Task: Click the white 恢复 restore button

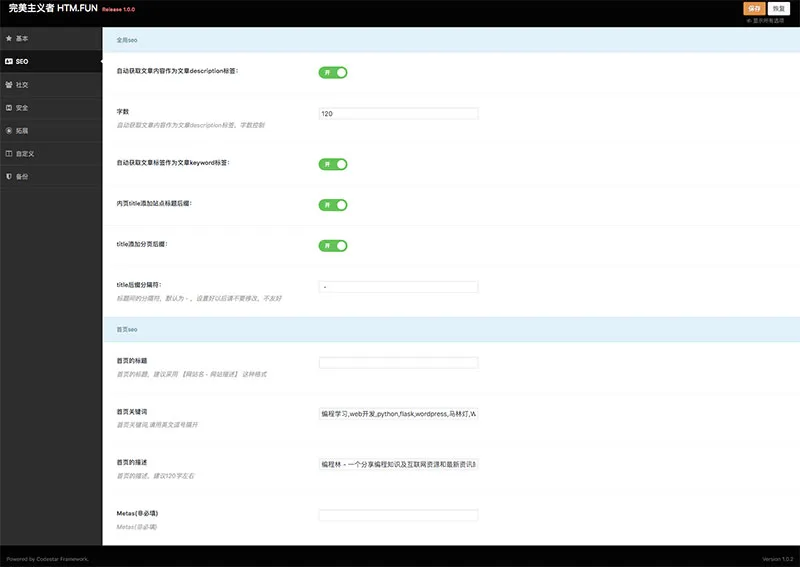Action: click(779, 9)
